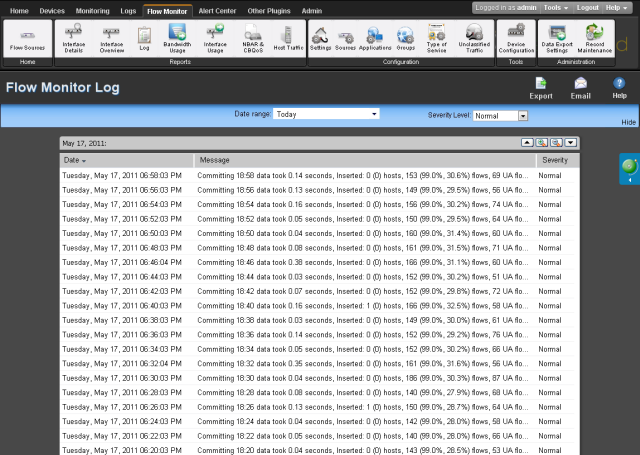Open NBAR & CBQoS report
Viewport: 640px width, 455px height.
(x=253, y=39)
